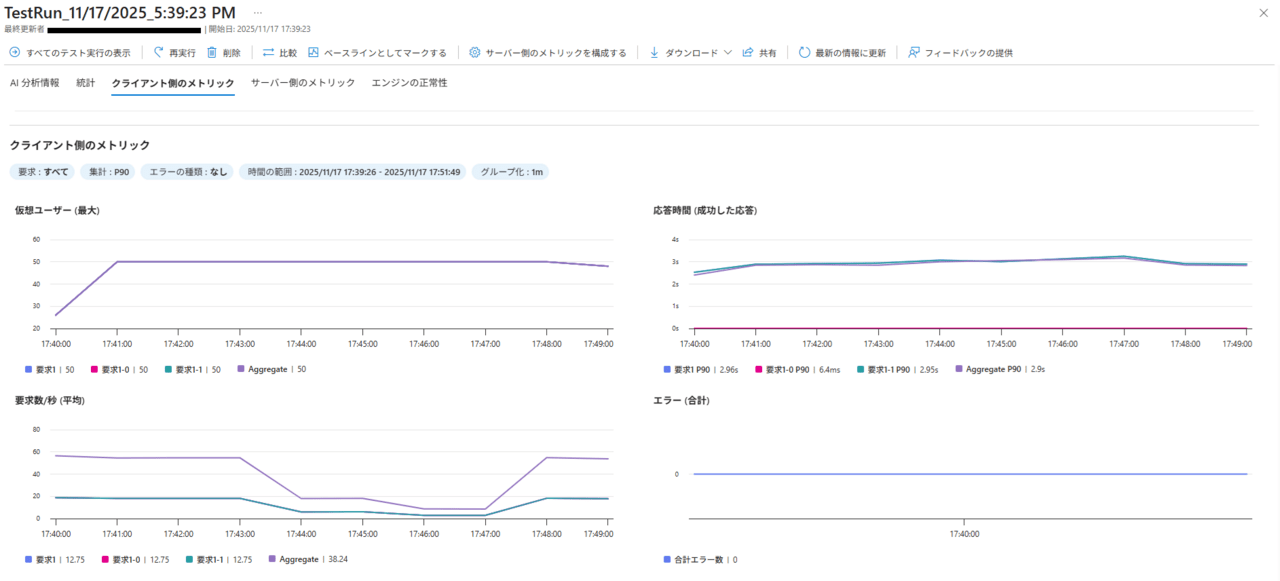Screen dimensions: 1280x581
Task: Click the 再実行 (rerun) icon
Action: [158, 52]
